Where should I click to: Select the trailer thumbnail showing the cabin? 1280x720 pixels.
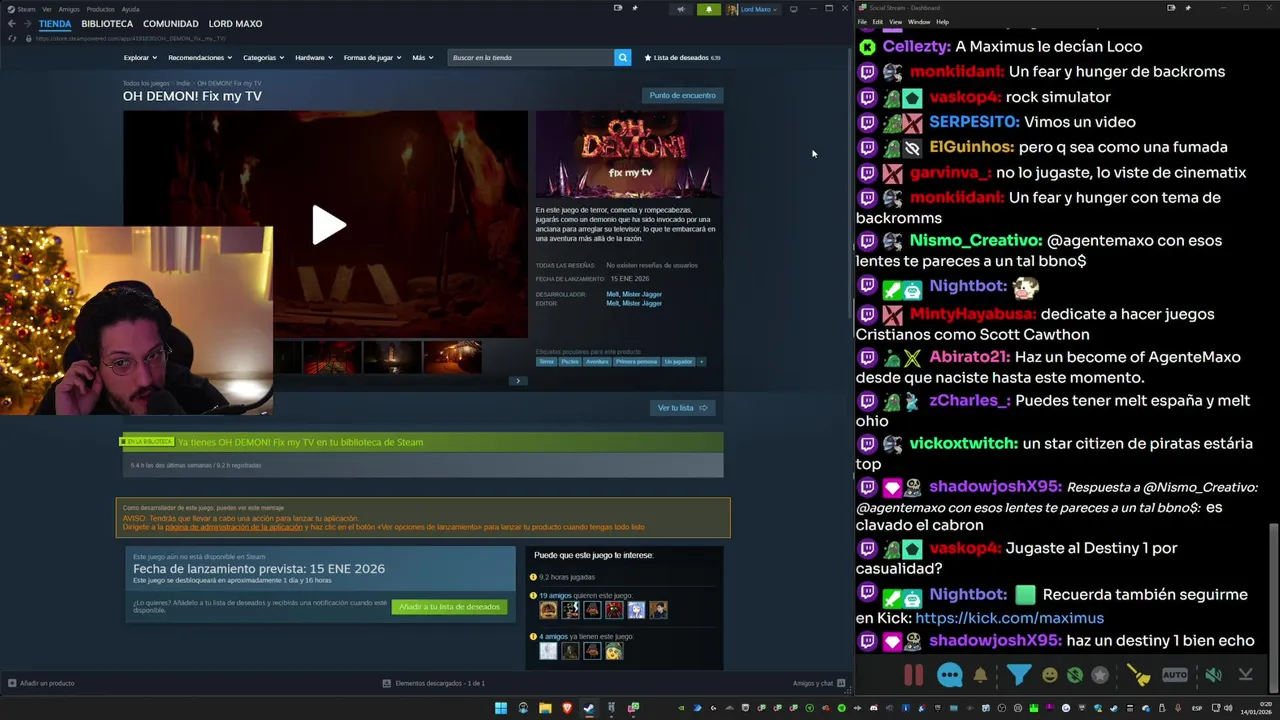click(452, 357)
